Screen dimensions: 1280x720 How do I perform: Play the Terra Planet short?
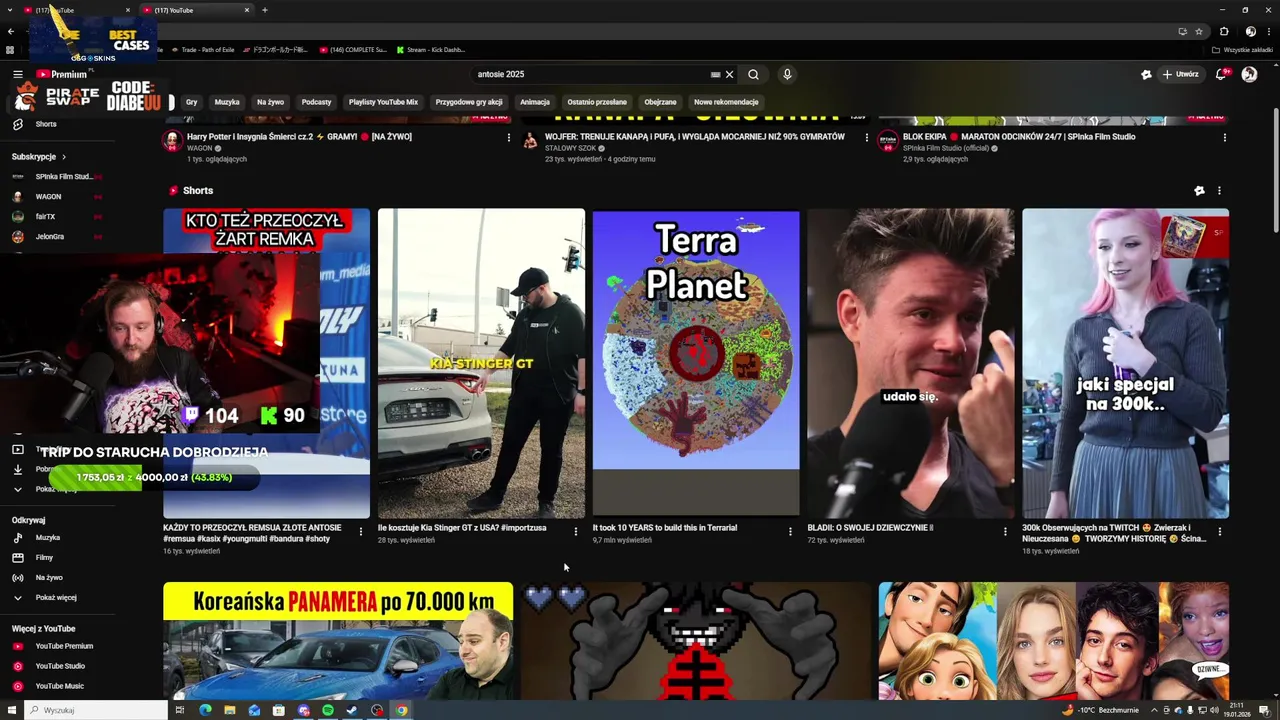(696, 363)
